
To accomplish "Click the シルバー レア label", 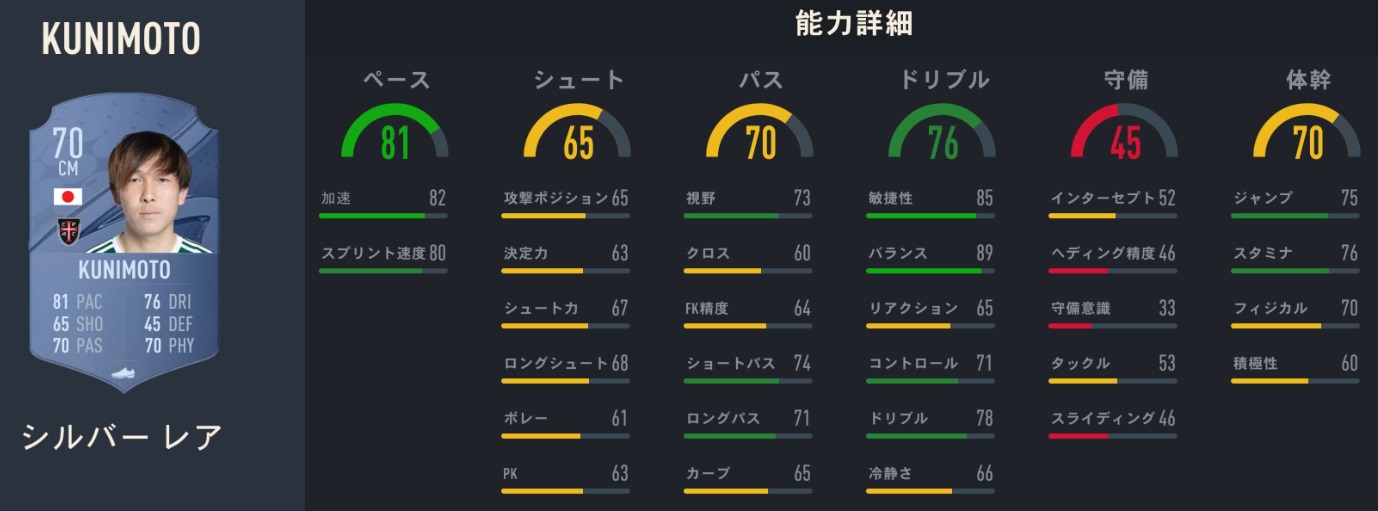I will point(121,437).
